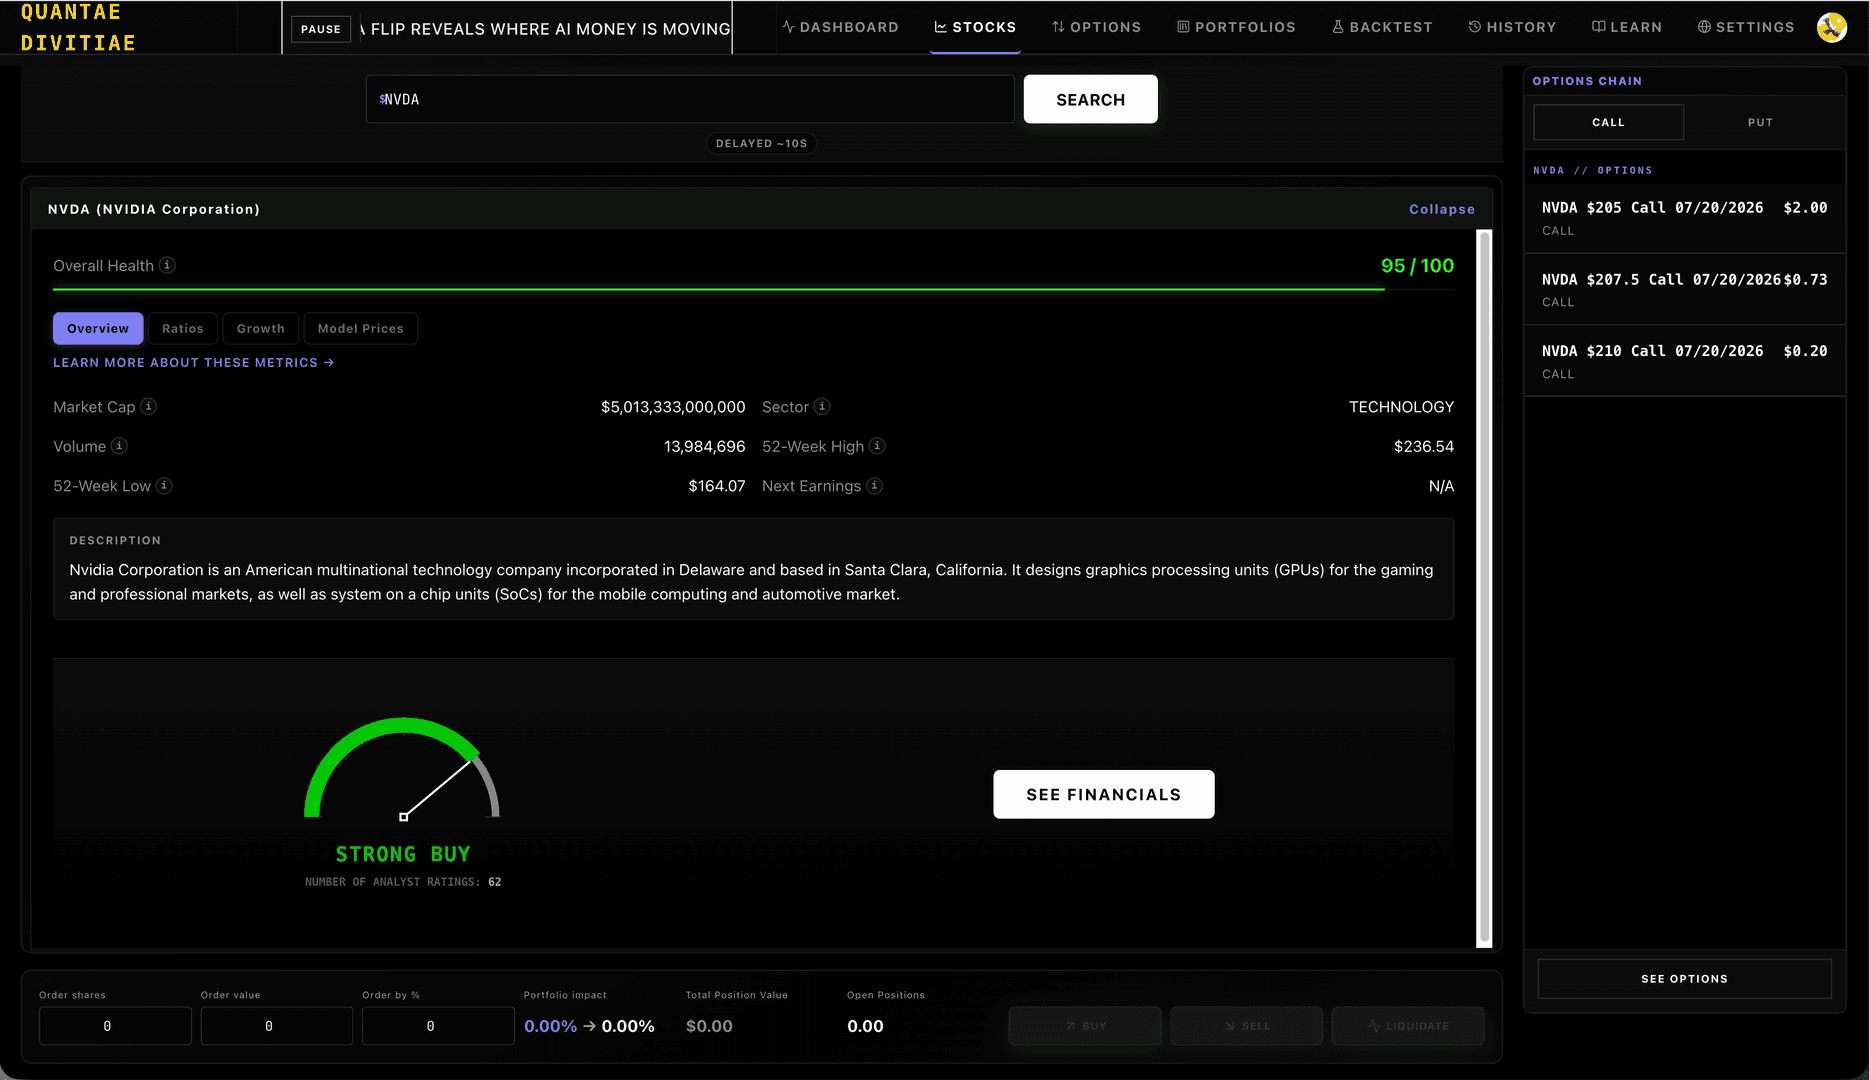This screenshot has height=1080, width=1869.
Task: Click the Market Cap info icon
Action: click(148, 406)
